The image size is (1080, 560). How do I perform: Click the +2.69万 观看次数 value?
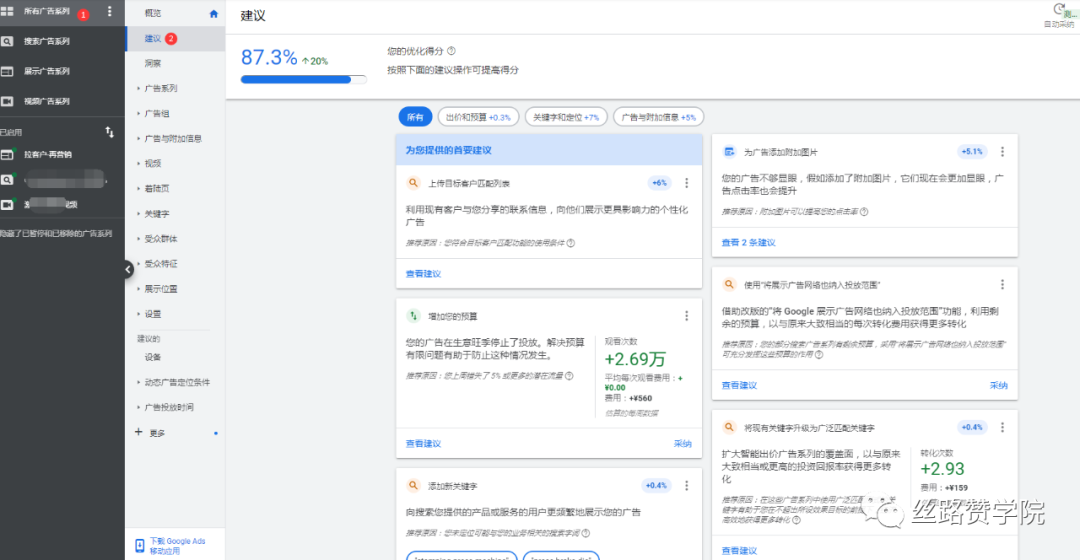[x=635, y=359]
